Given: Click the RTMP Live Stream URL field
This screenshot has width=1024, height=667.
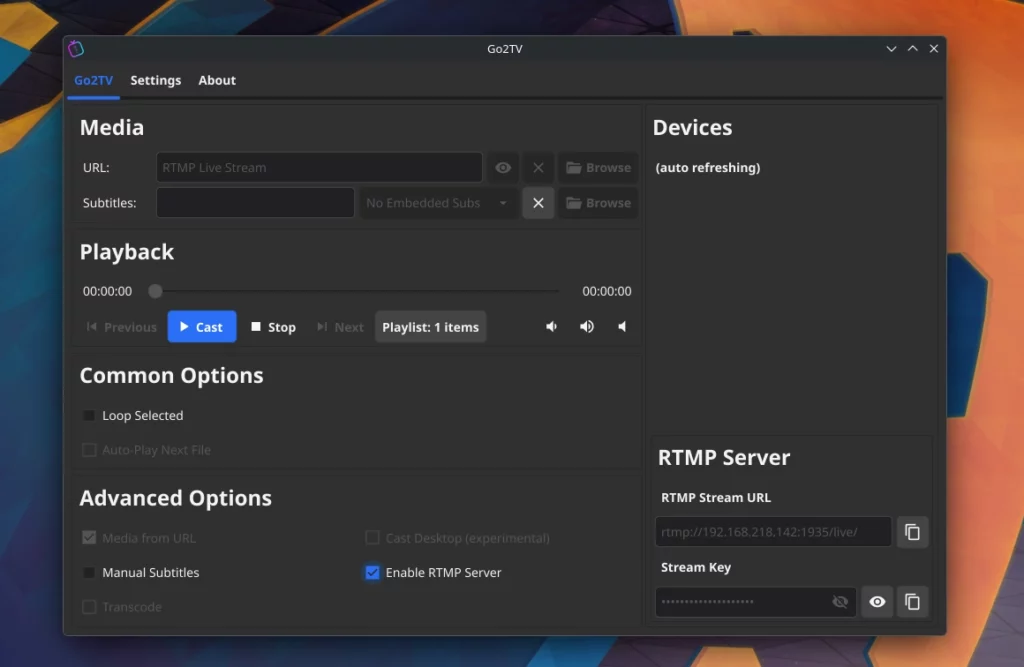Looking at the screenshot, I should (319, 168).
